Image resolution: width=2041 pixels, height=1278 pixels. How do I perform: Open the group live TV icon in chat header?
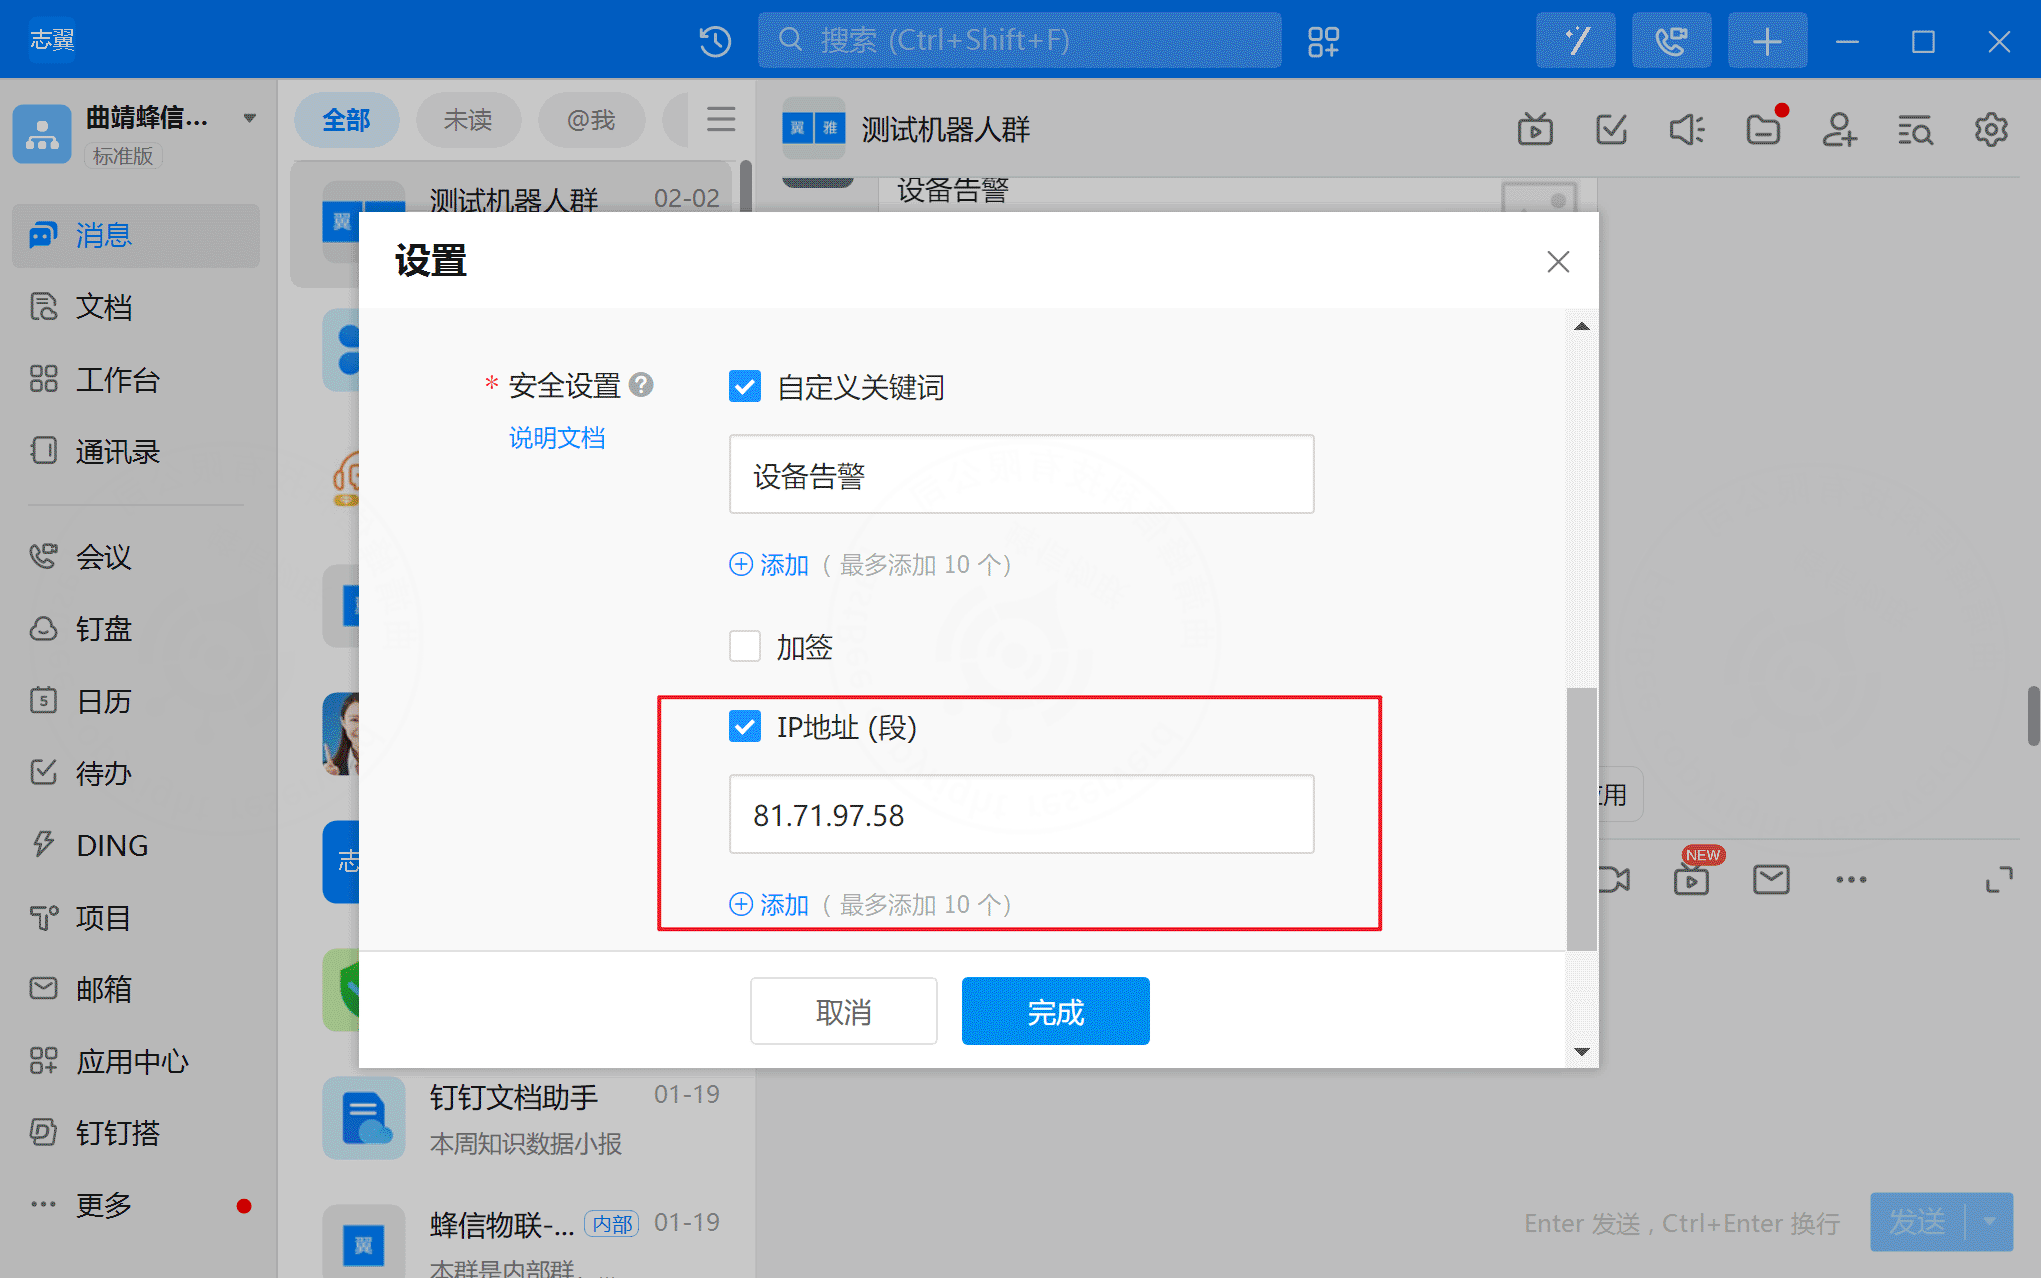coord(1535,130)
